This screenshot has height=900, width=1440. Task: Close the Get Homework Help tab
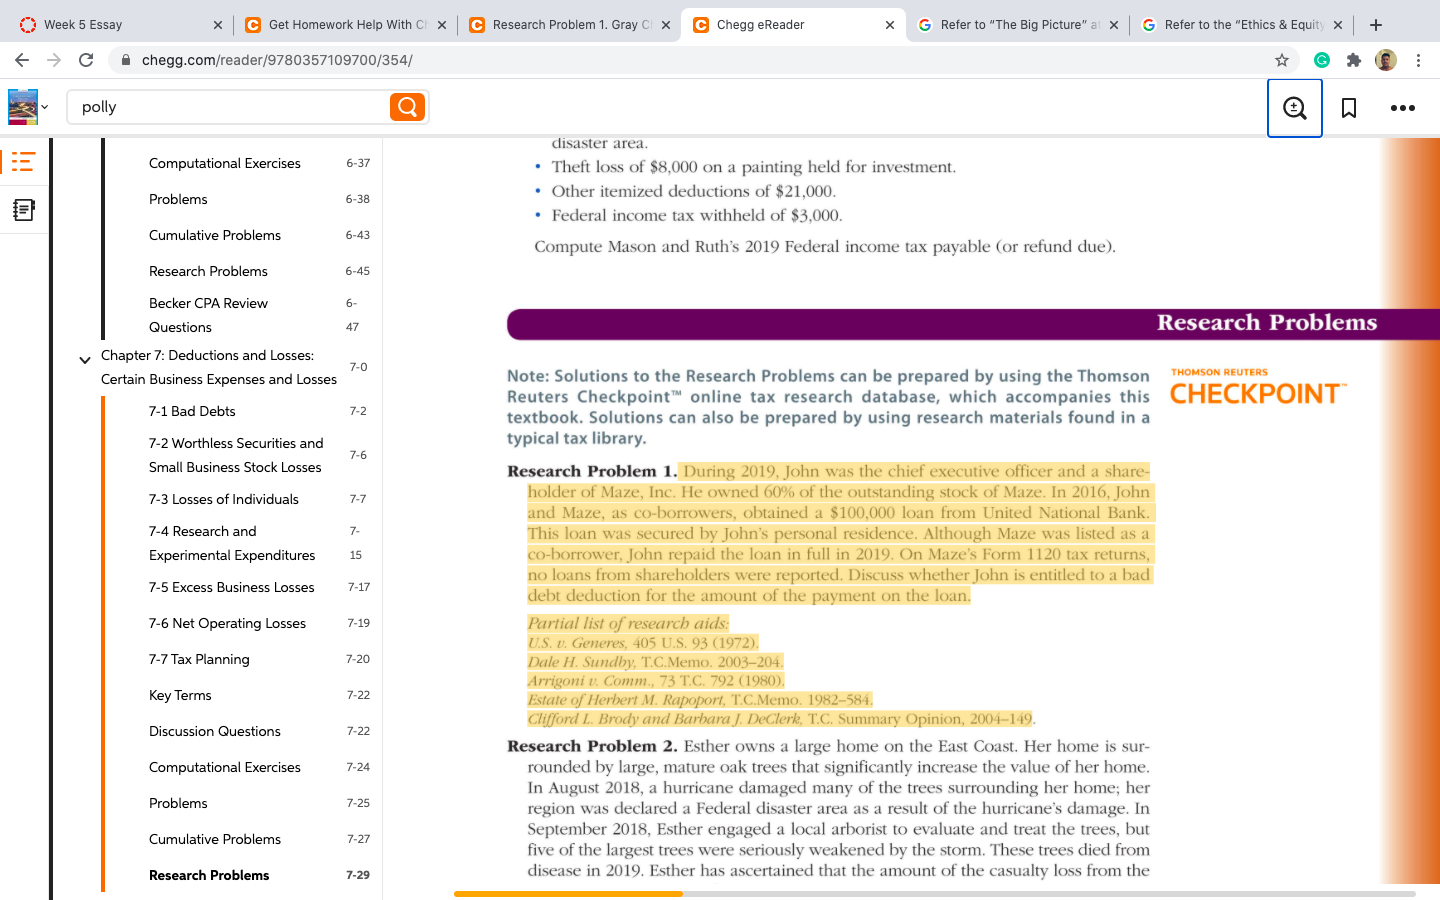tap(442, 25)
